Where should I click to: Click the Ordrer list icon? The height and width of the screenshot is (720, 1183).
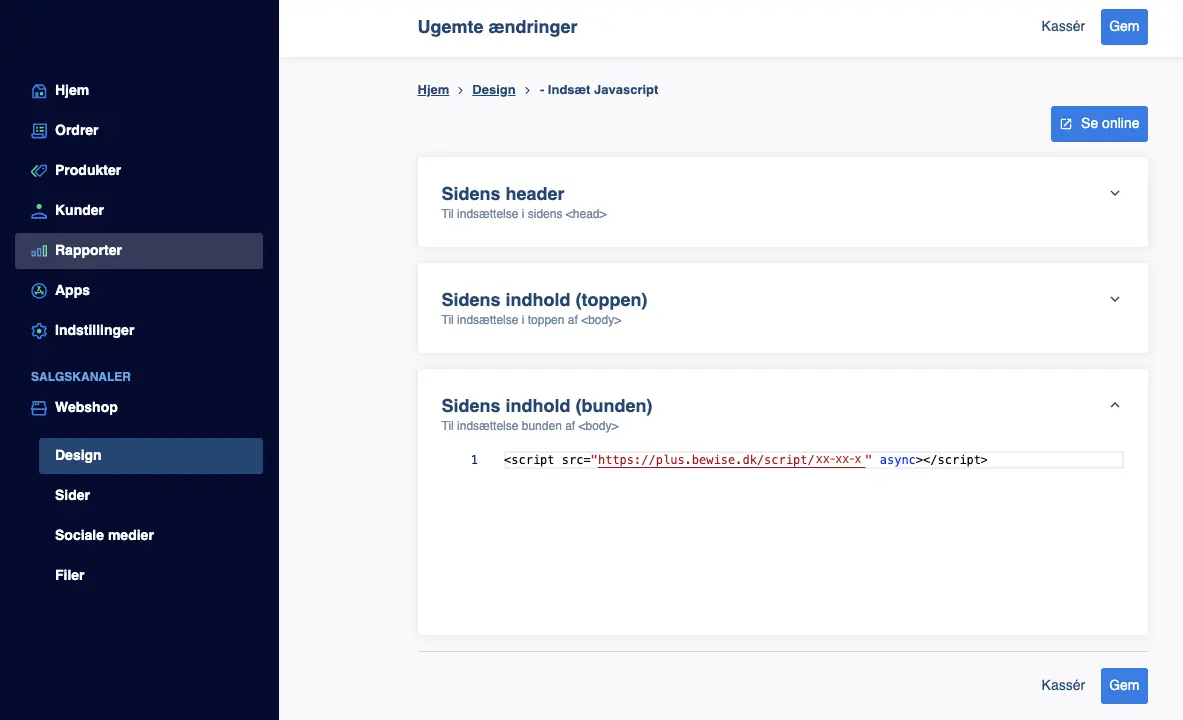tap(39, 131)
